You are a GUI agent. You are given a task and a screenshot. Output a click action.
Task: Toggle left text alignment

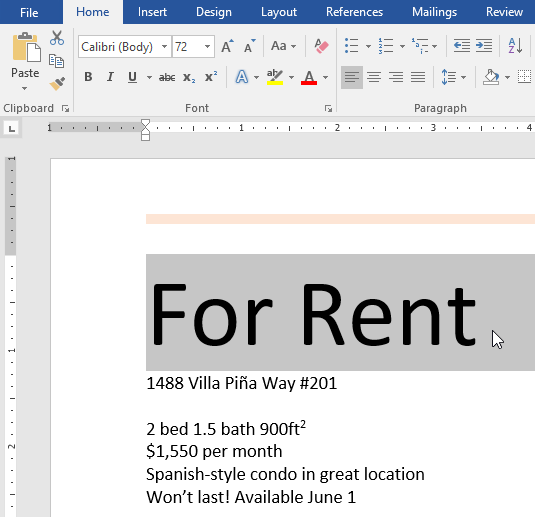[x=352, y=77]
